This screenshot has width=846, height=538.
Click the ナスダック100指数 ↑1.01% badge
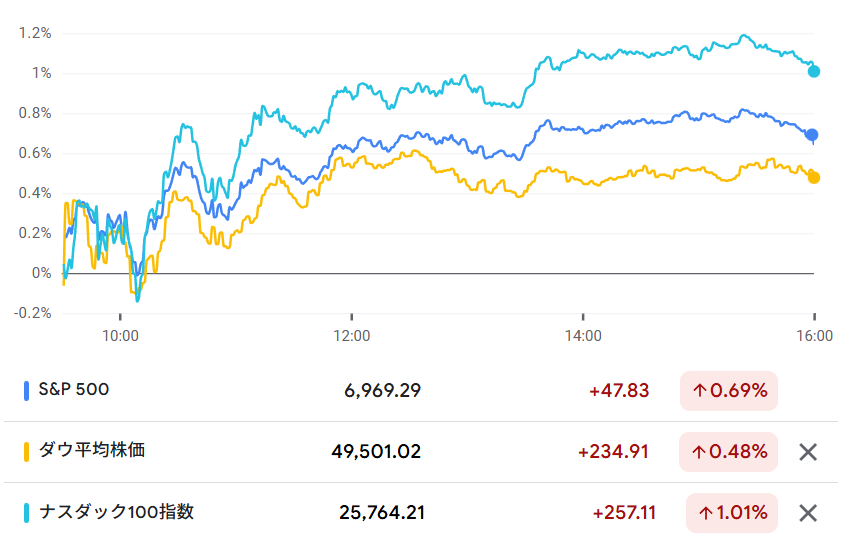point(733,513)
